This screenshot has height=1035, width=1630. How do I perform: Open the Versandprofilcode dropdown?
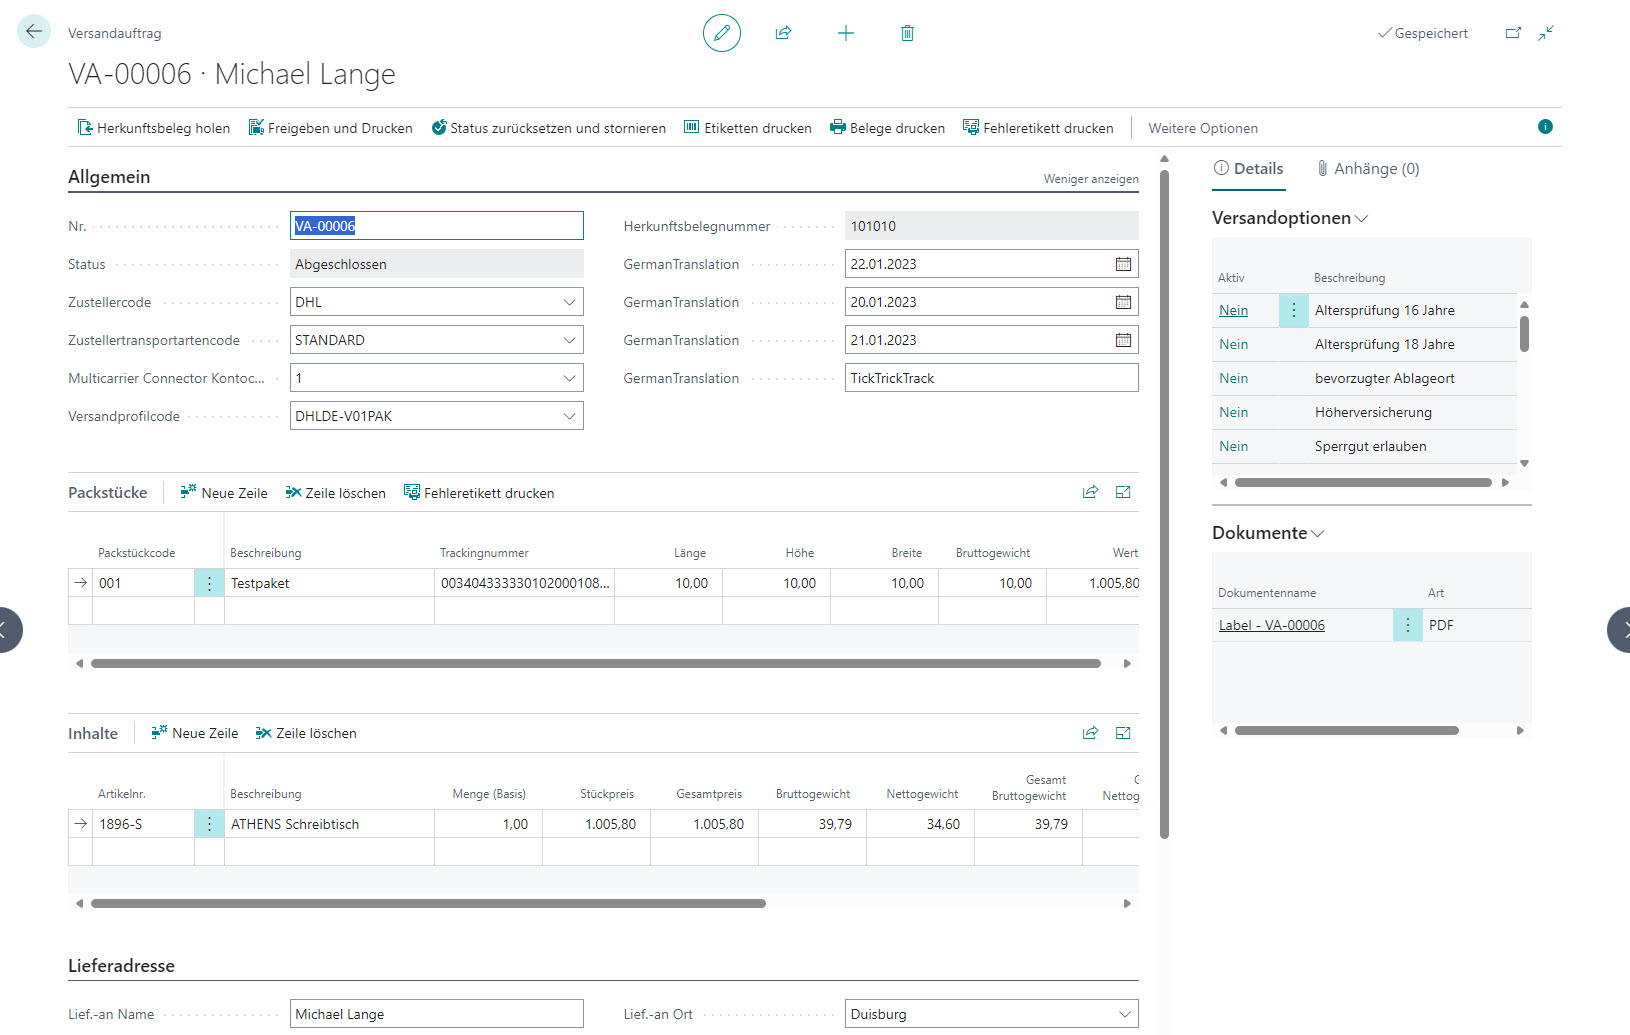coord(569,416)
